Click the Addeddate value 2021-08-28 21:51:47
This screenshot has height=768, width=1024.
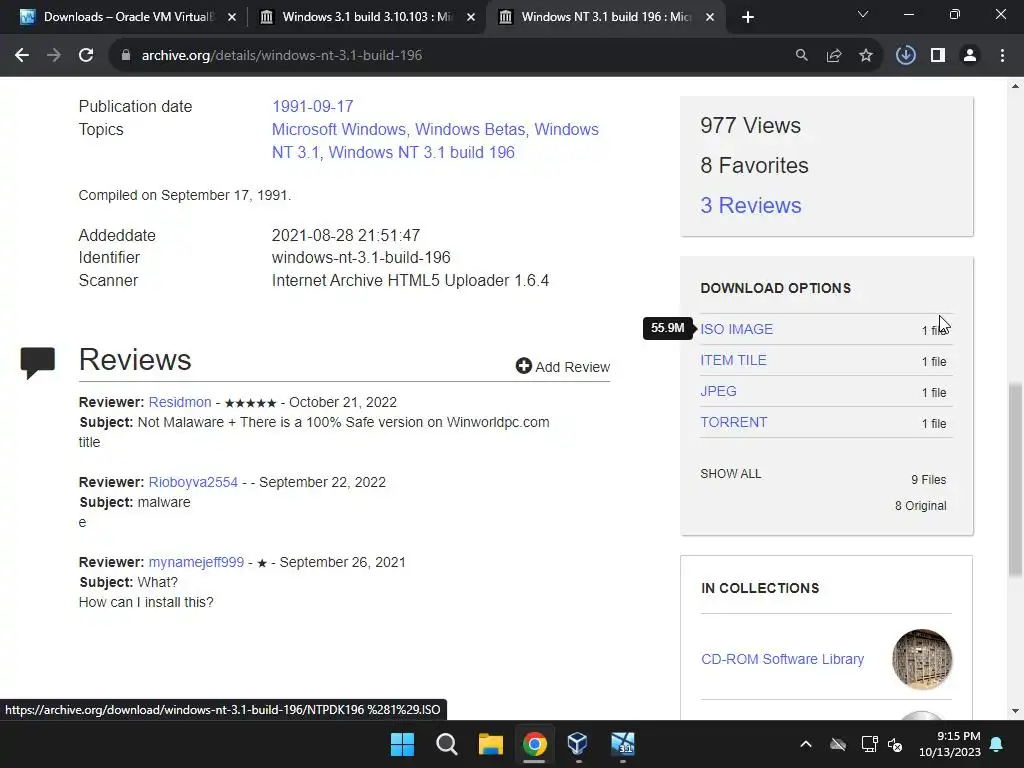coord(346,235)
